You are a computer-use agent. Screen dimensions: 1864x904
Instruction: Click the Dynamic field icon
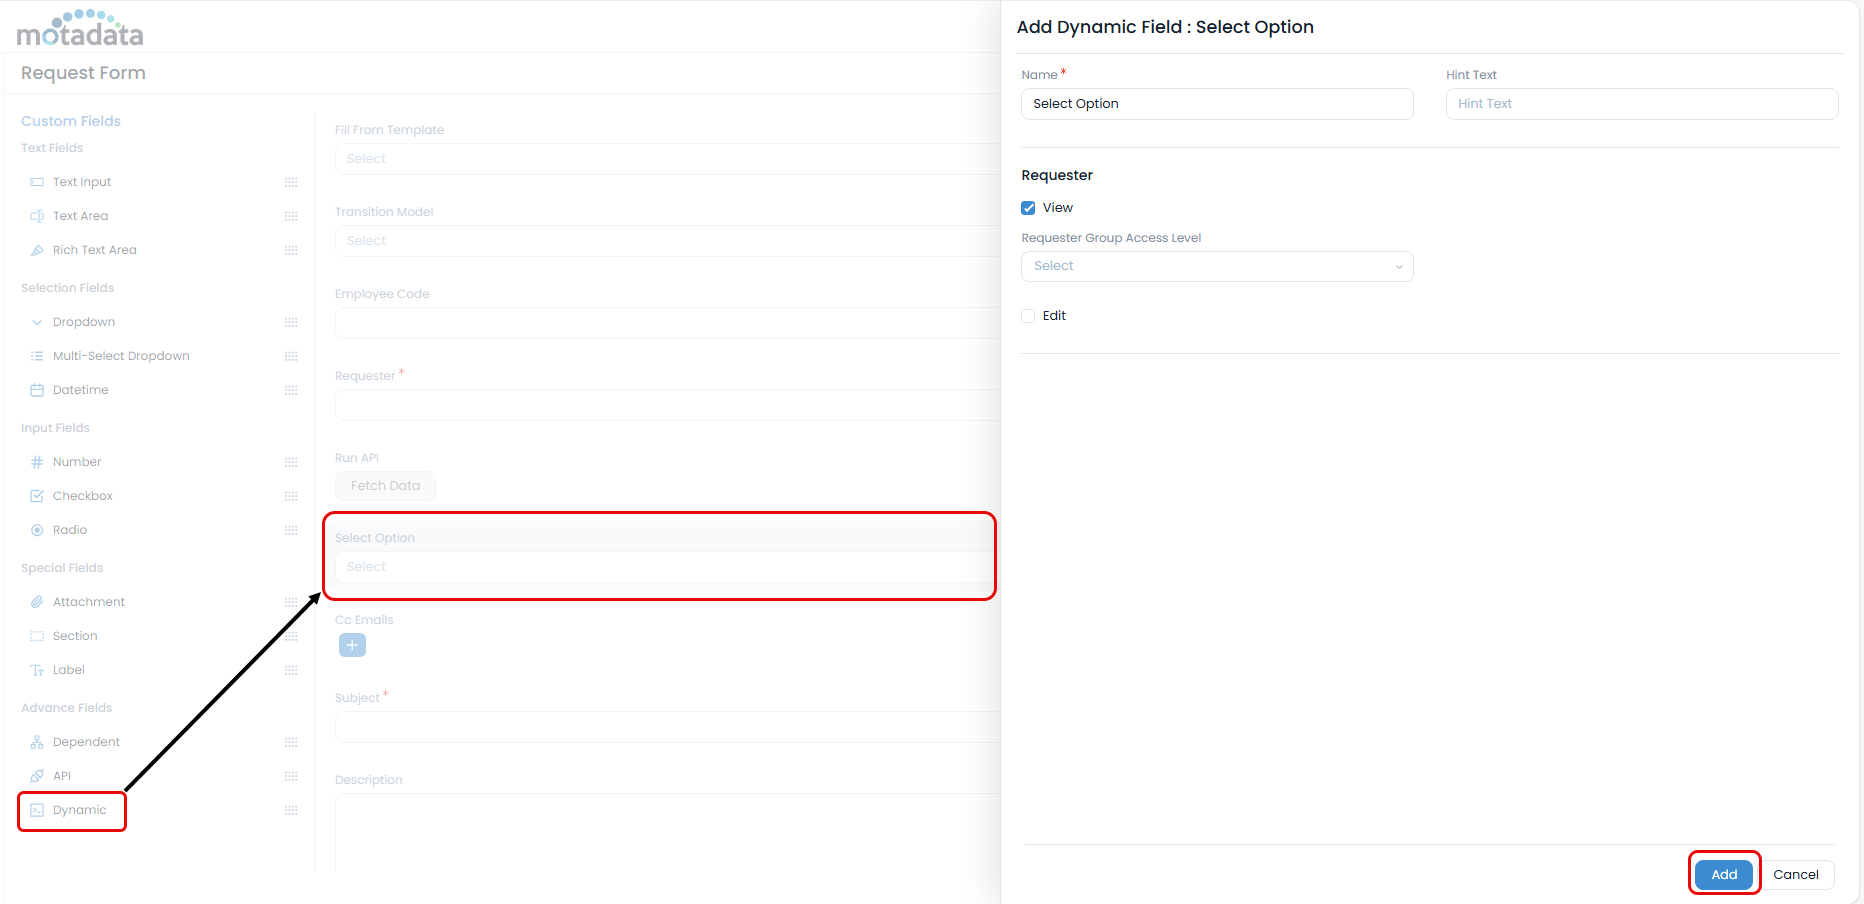point(37,810)
